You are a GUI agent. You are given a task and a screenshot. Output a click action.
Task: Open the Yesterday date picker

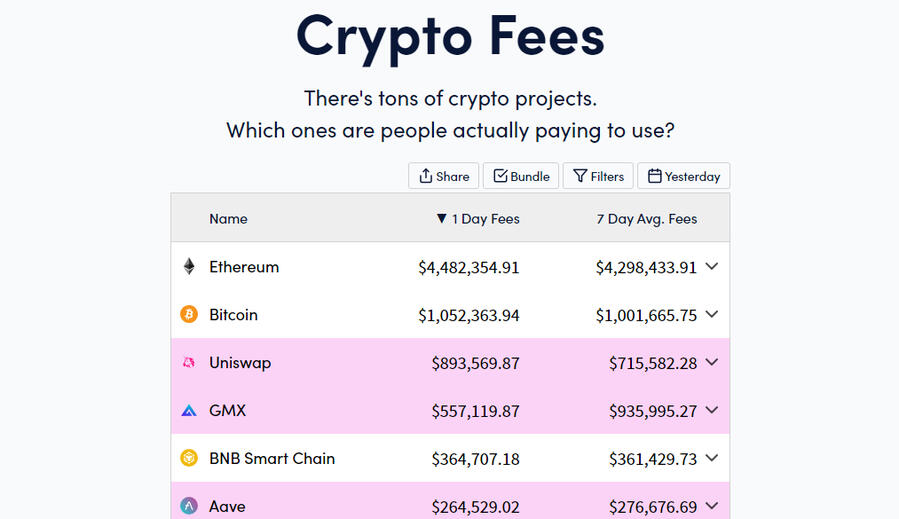[684, 176]
